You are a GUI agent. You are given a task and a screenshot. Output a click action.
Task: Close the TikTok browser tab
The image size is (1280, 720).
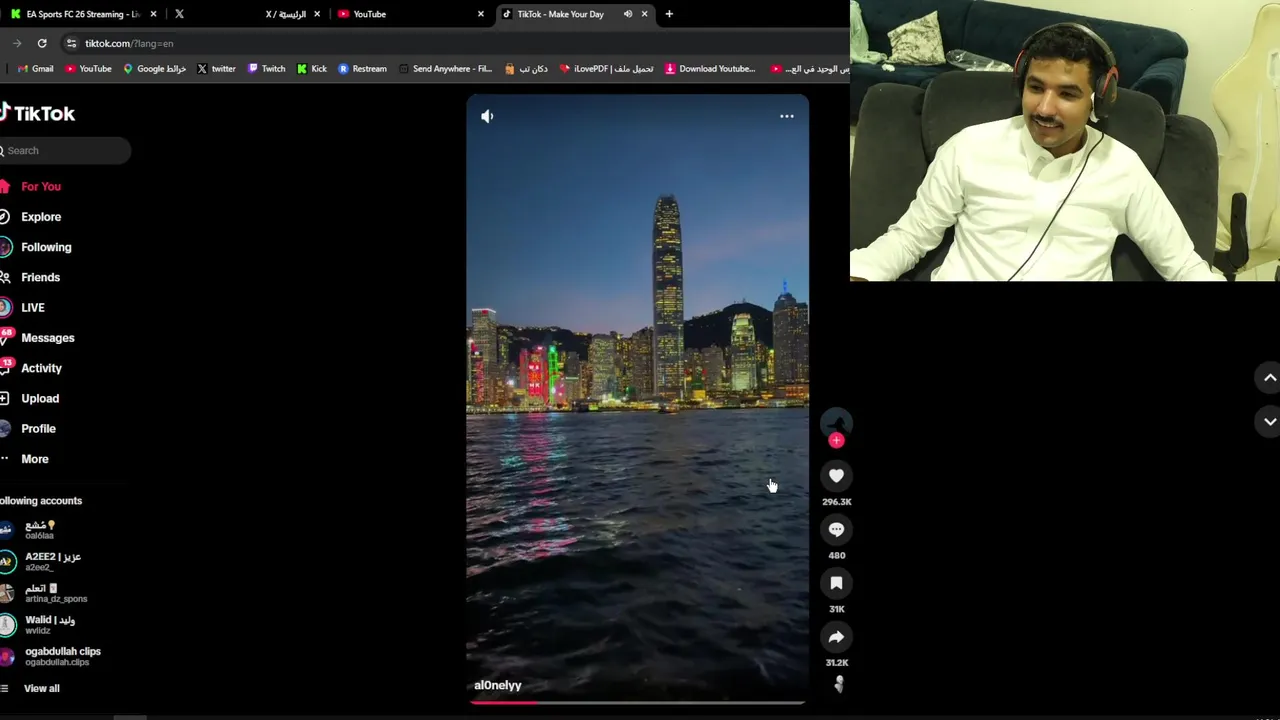[644, 14]
